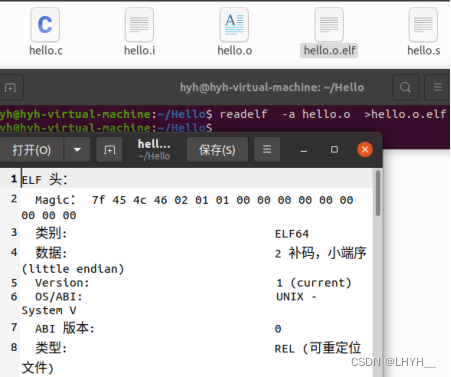The height and width of the screenshot is (377, 451).
Task: Create new document in text editor
Action: coord(109,150)
